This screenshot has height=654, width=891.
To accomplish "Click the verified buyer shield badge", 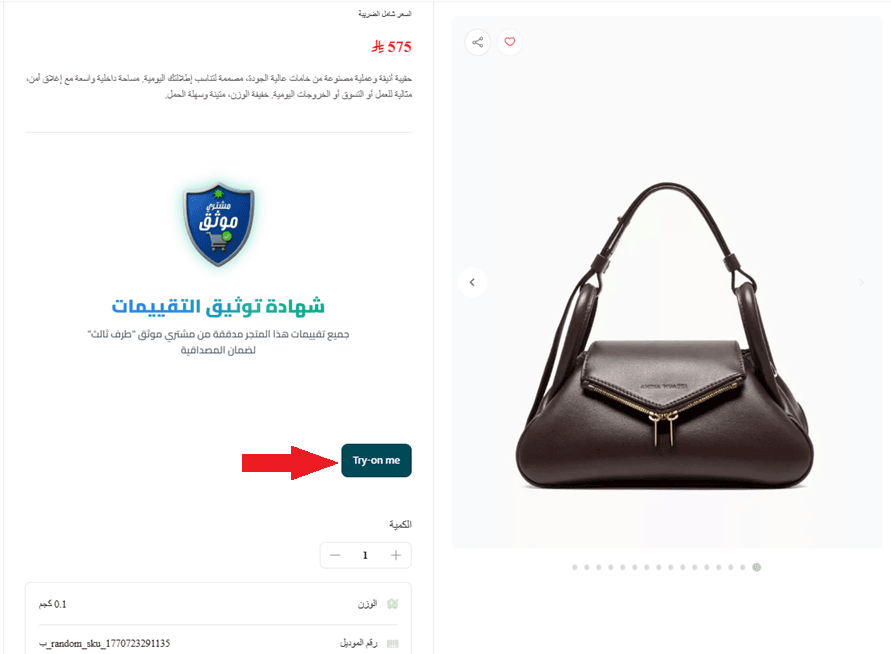I will tap(218, 224).
